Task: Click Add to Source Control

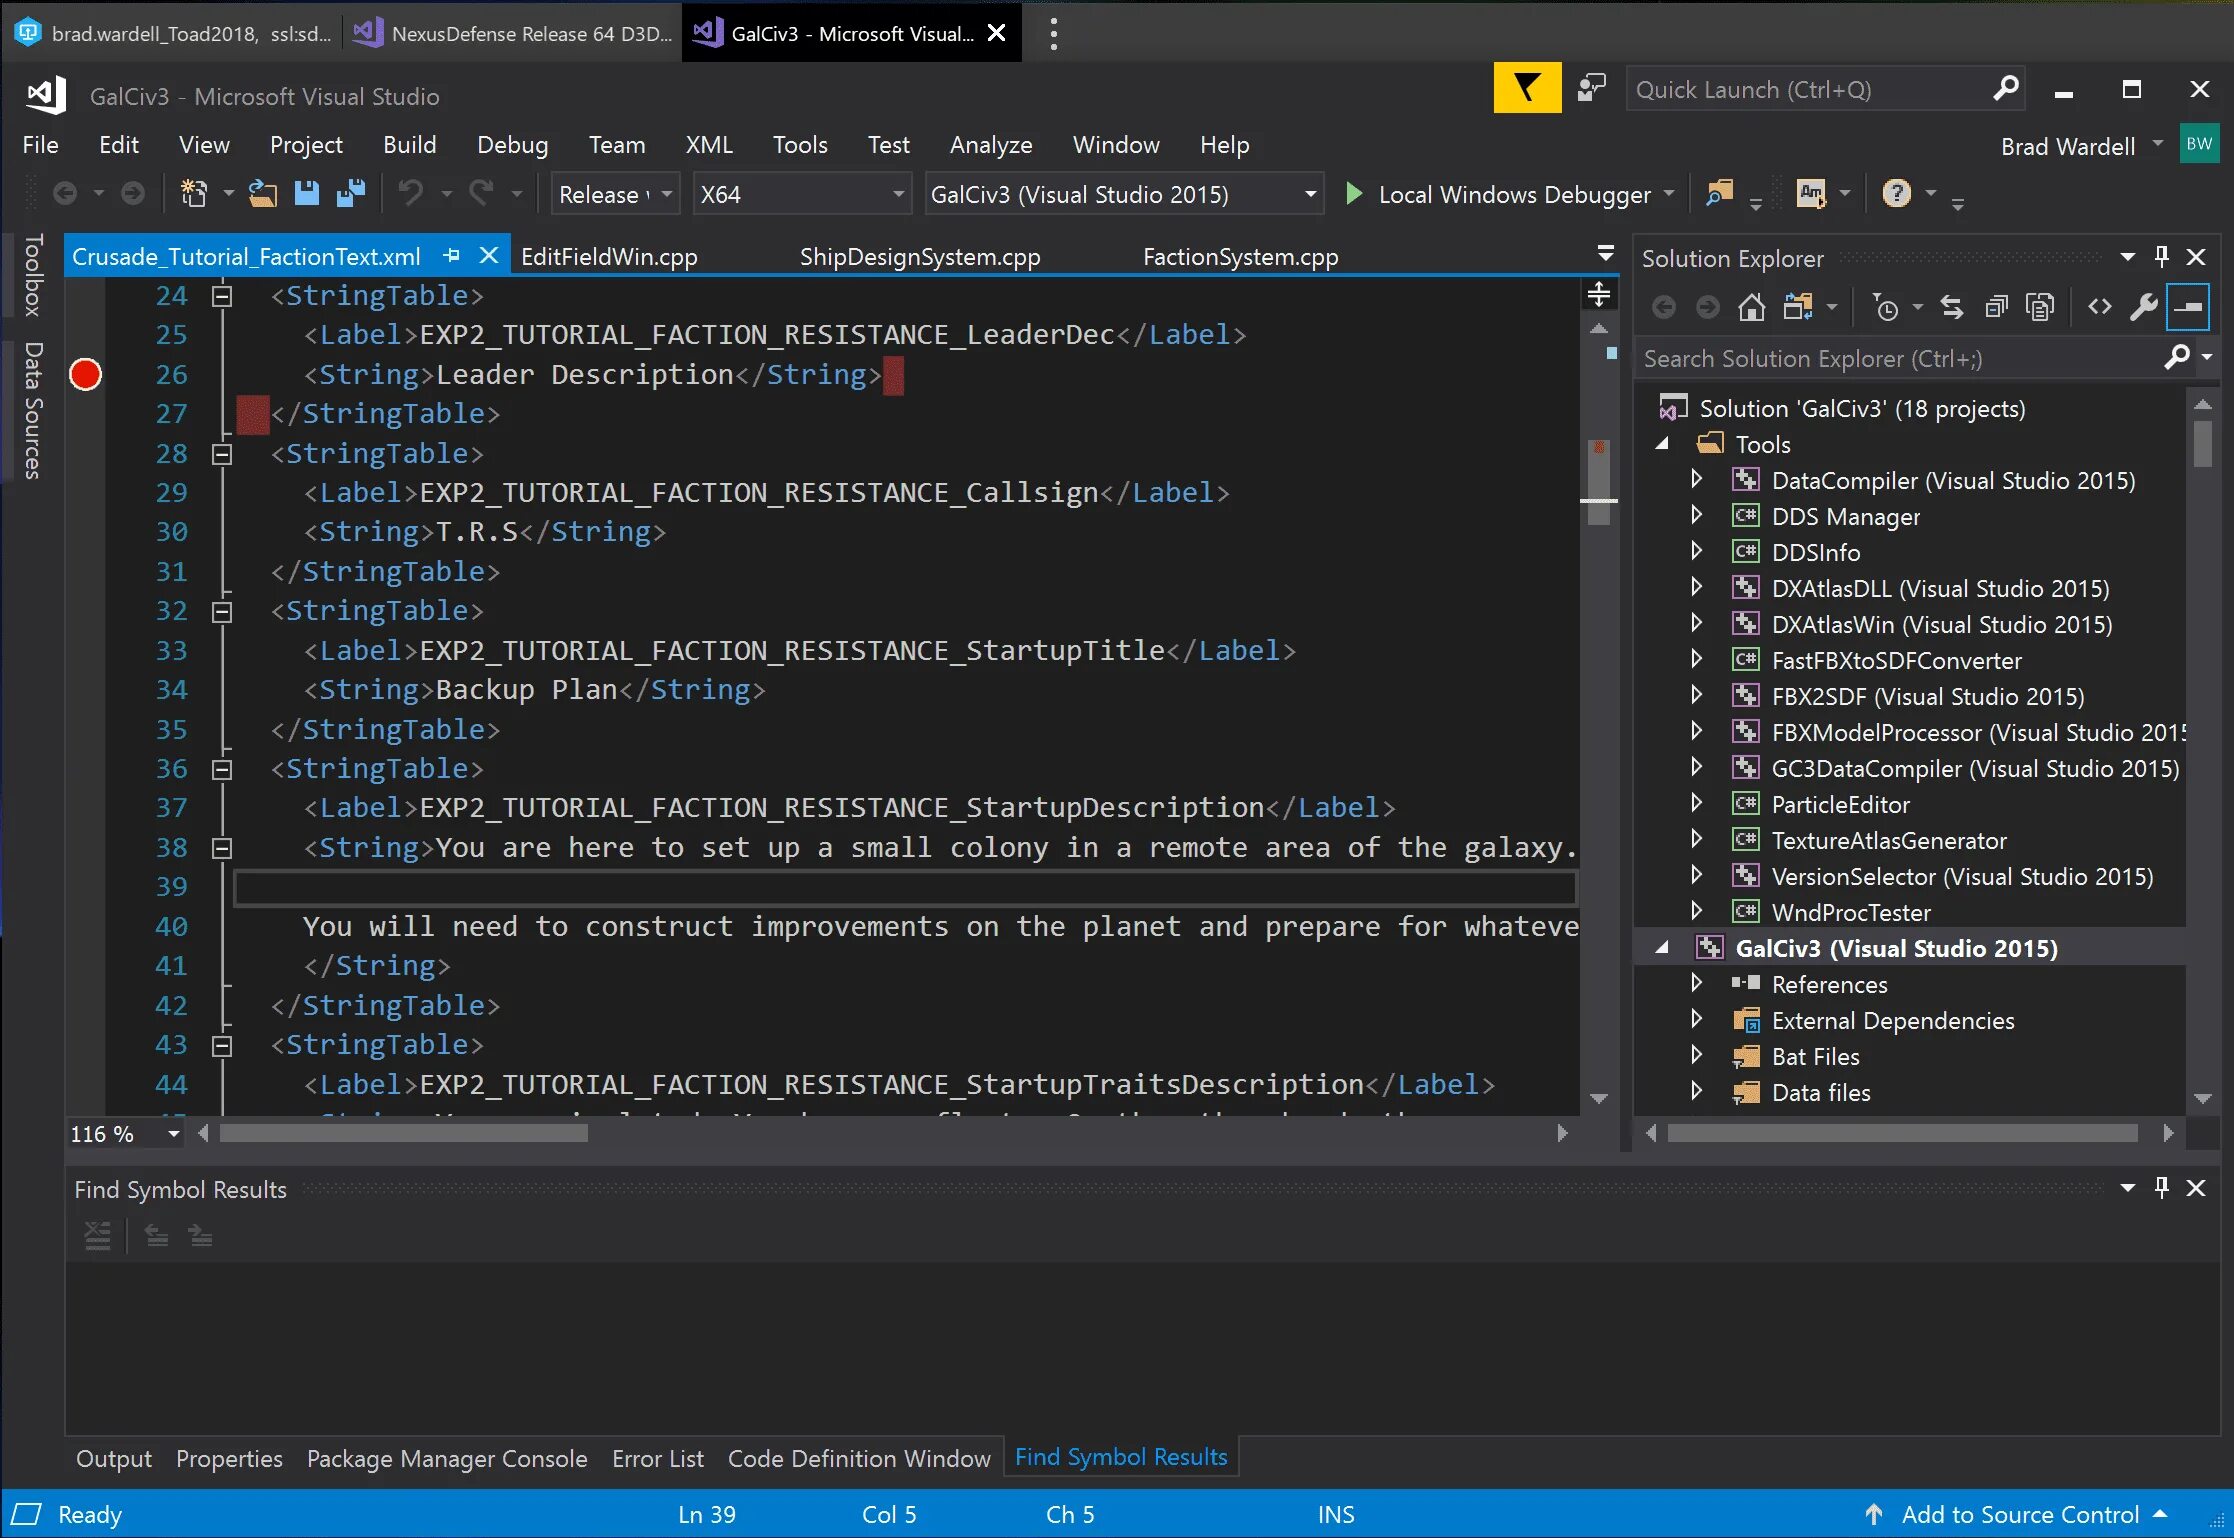Action: 2018,1514
